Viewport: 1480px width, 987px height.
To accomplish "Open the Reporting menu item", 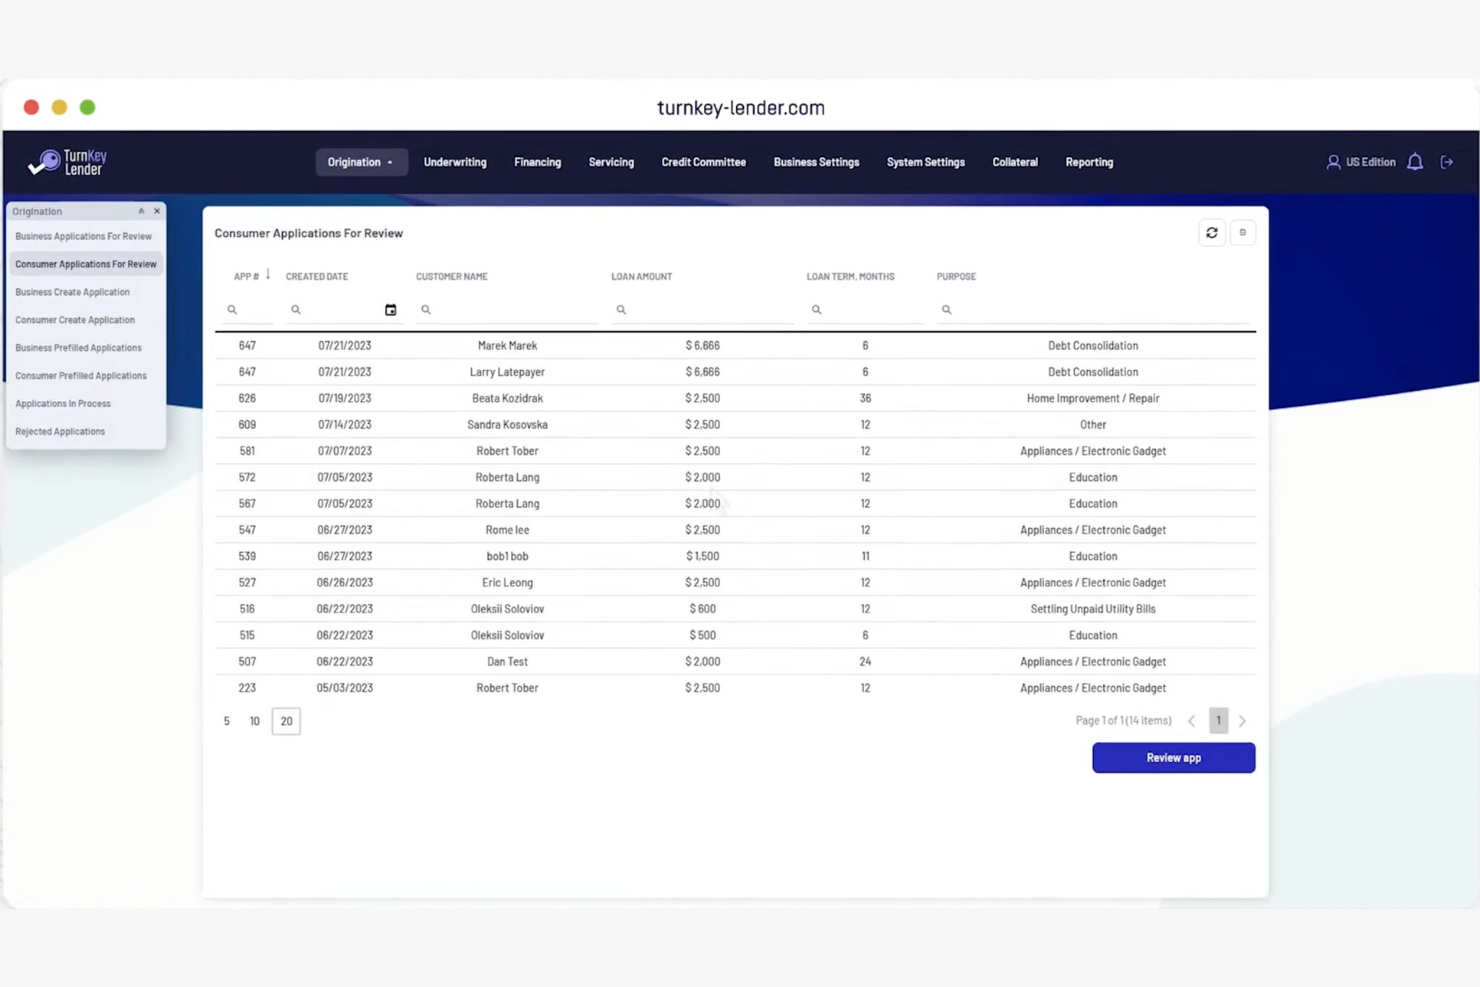I will coord(1089,161).
